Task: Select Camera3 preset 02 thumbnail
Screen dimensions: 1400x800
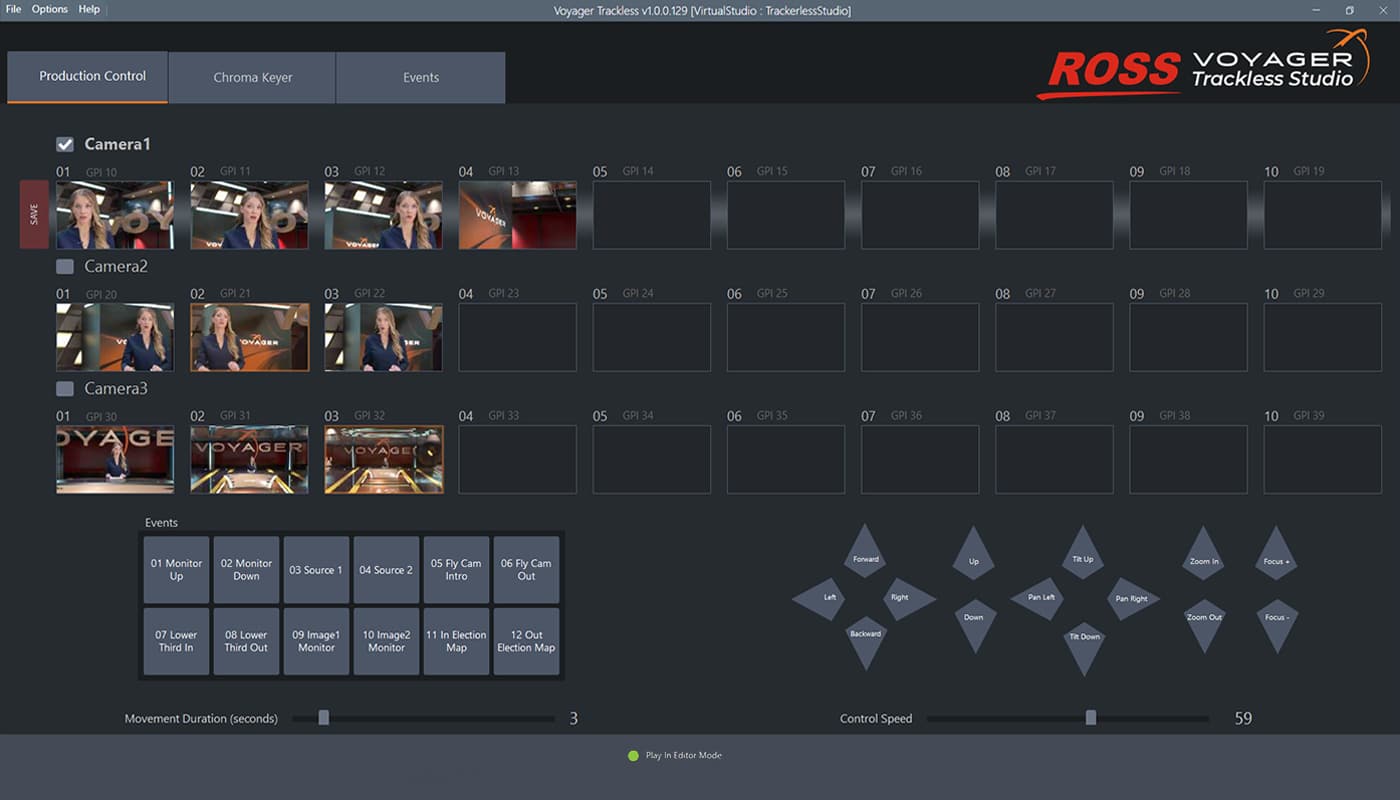Action: tap(249, 459)
